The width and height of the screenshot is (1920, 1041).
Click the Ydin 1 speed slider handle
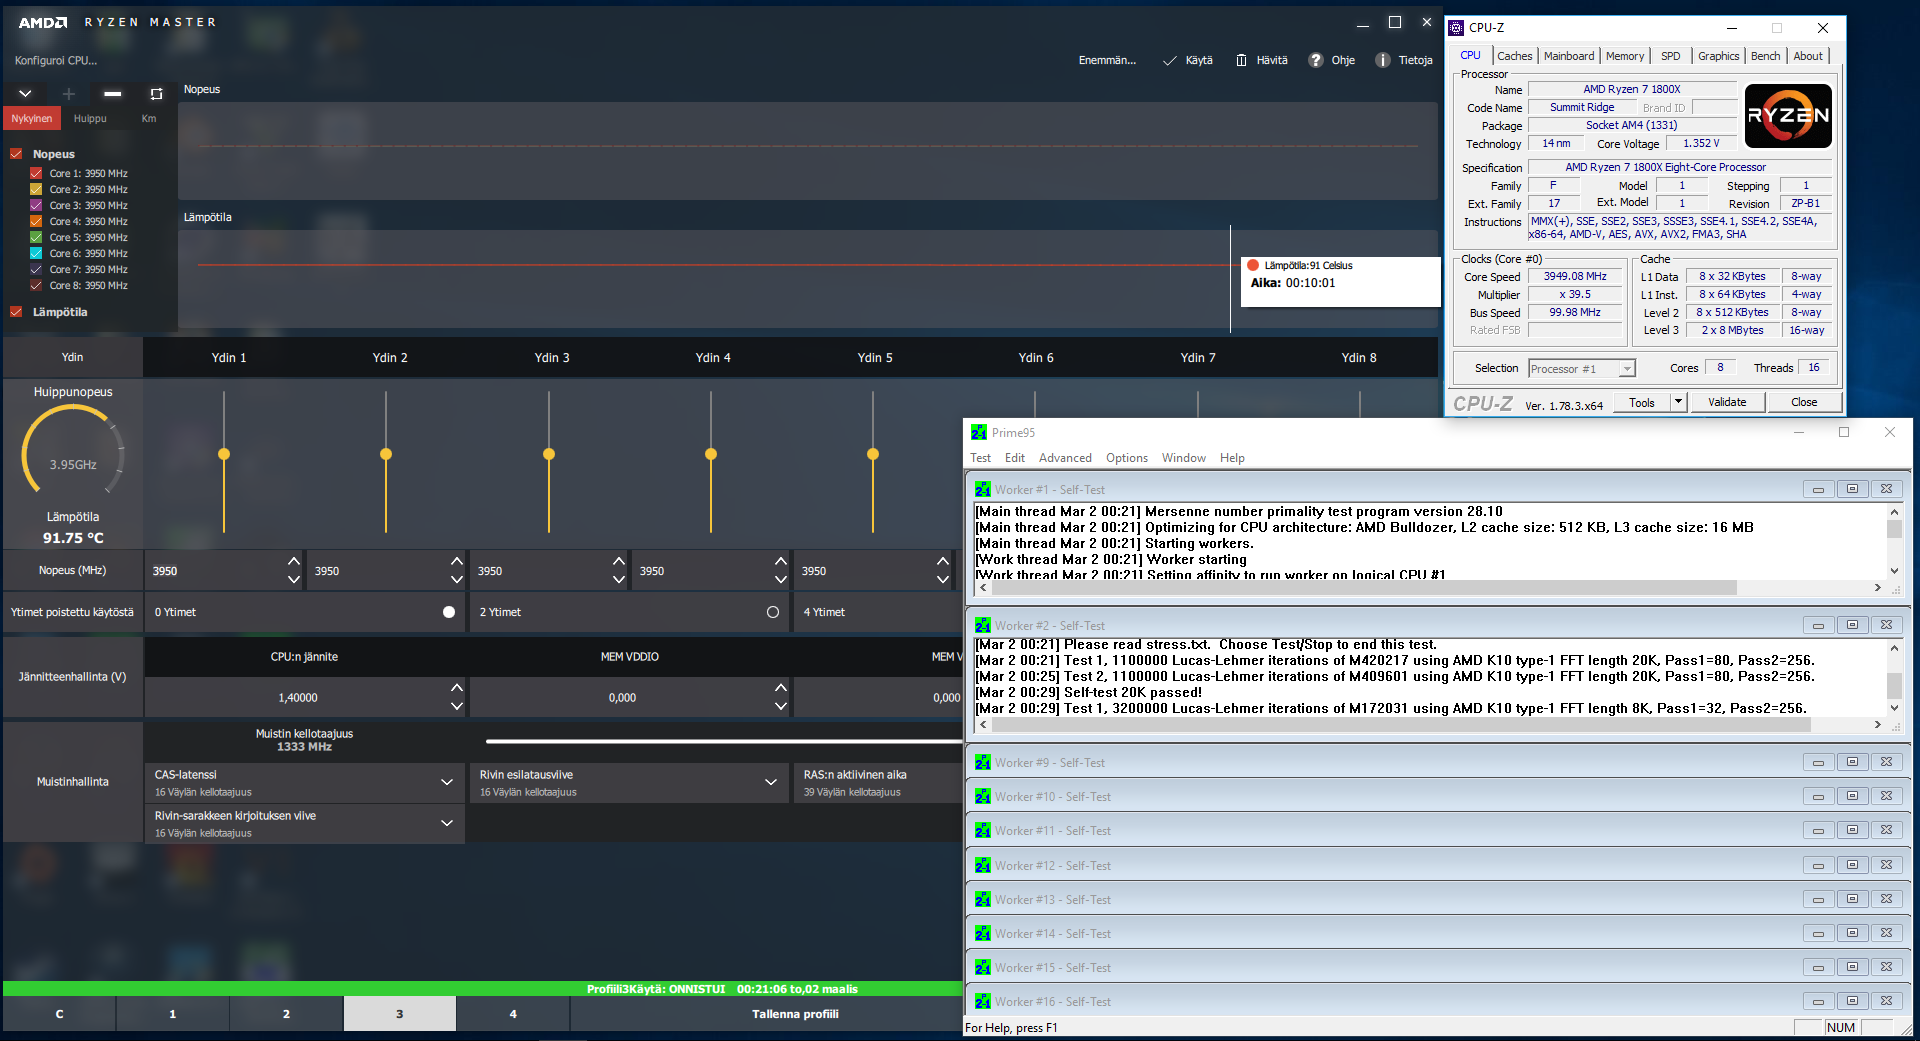point(224,454)
